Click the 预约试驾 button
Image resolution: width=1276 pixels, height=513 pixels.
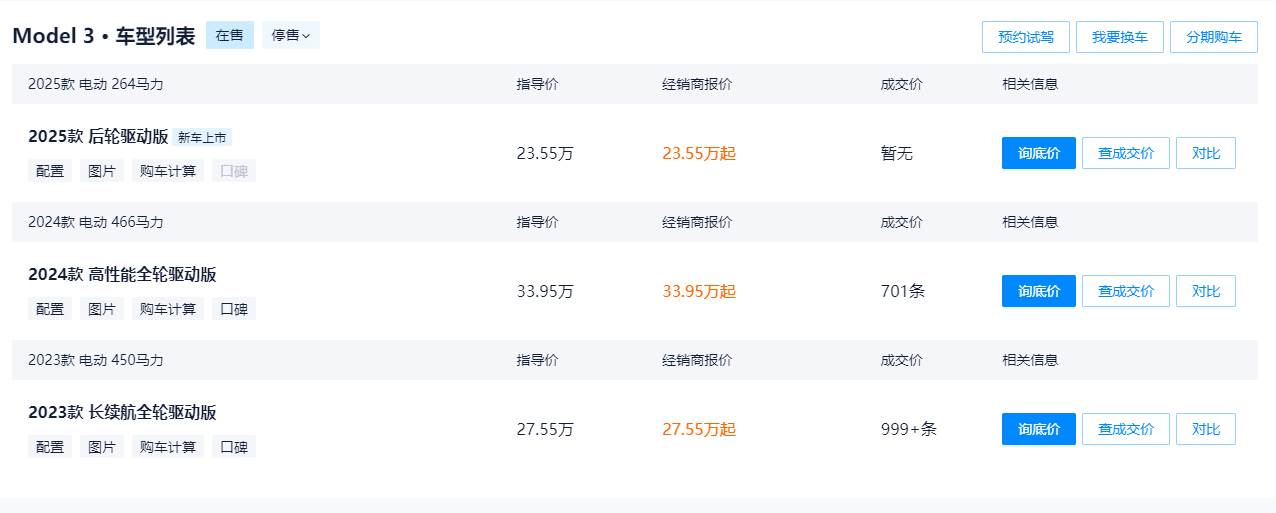[1025, 38]
